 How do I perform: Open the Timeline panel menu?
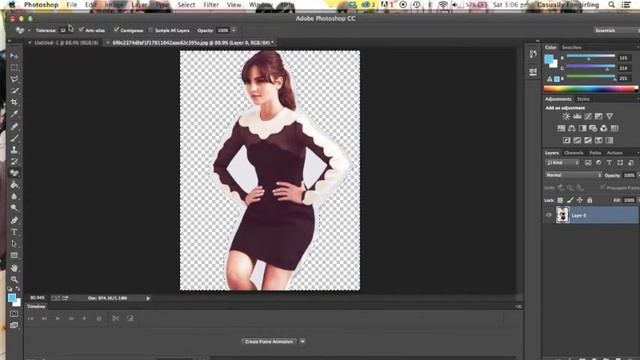pyautogui.click(x=518, y=307)
